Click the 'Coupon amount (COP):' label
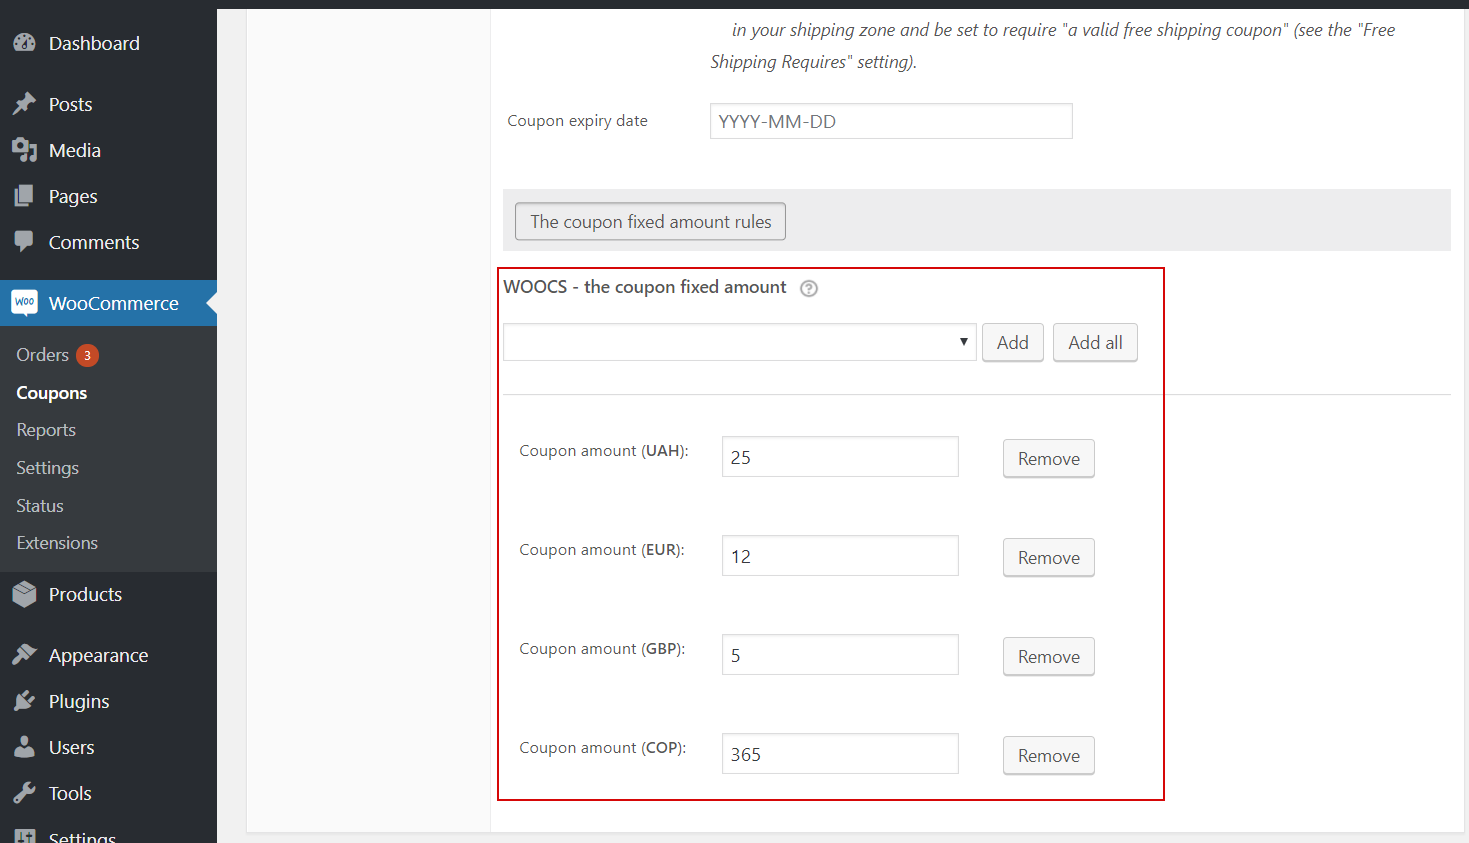1469x843 pixels. [603, 748]
